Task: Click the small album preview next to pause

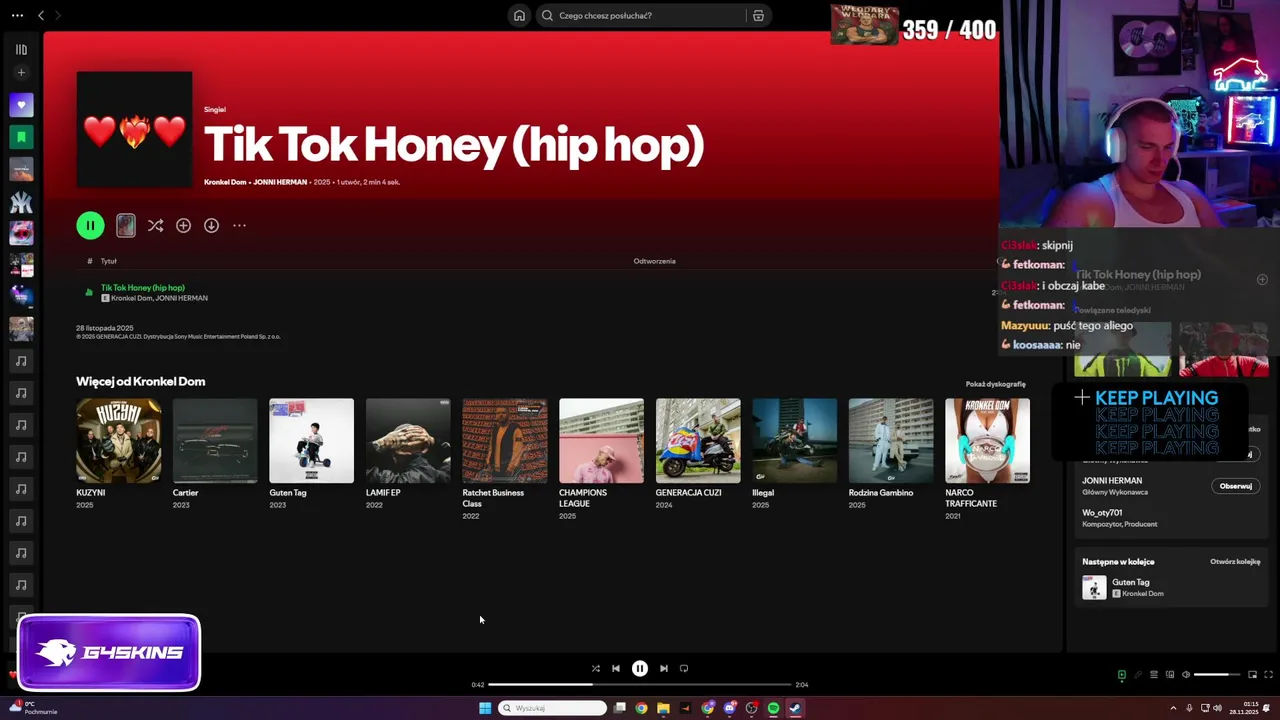Action: click(x=125, y=225)
